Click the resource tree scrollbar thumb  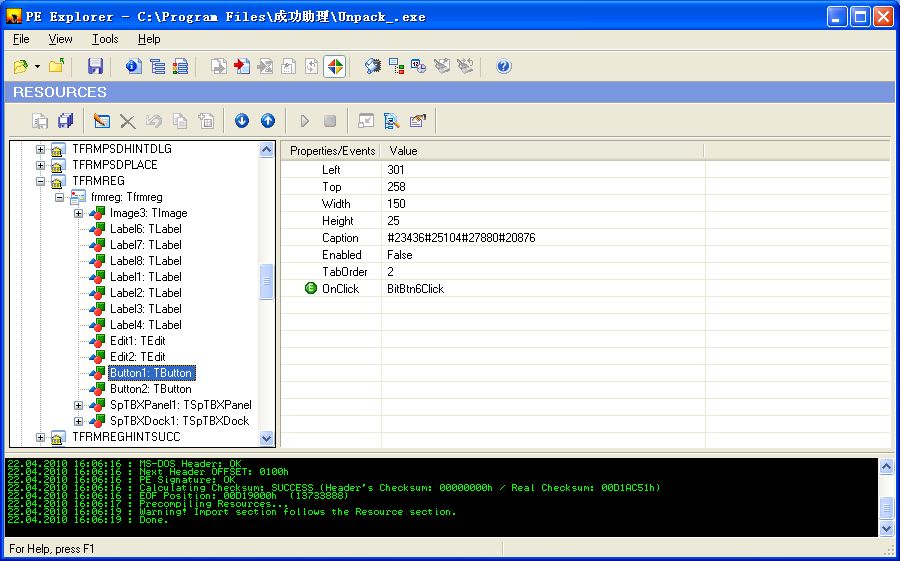tap(266, 281)
